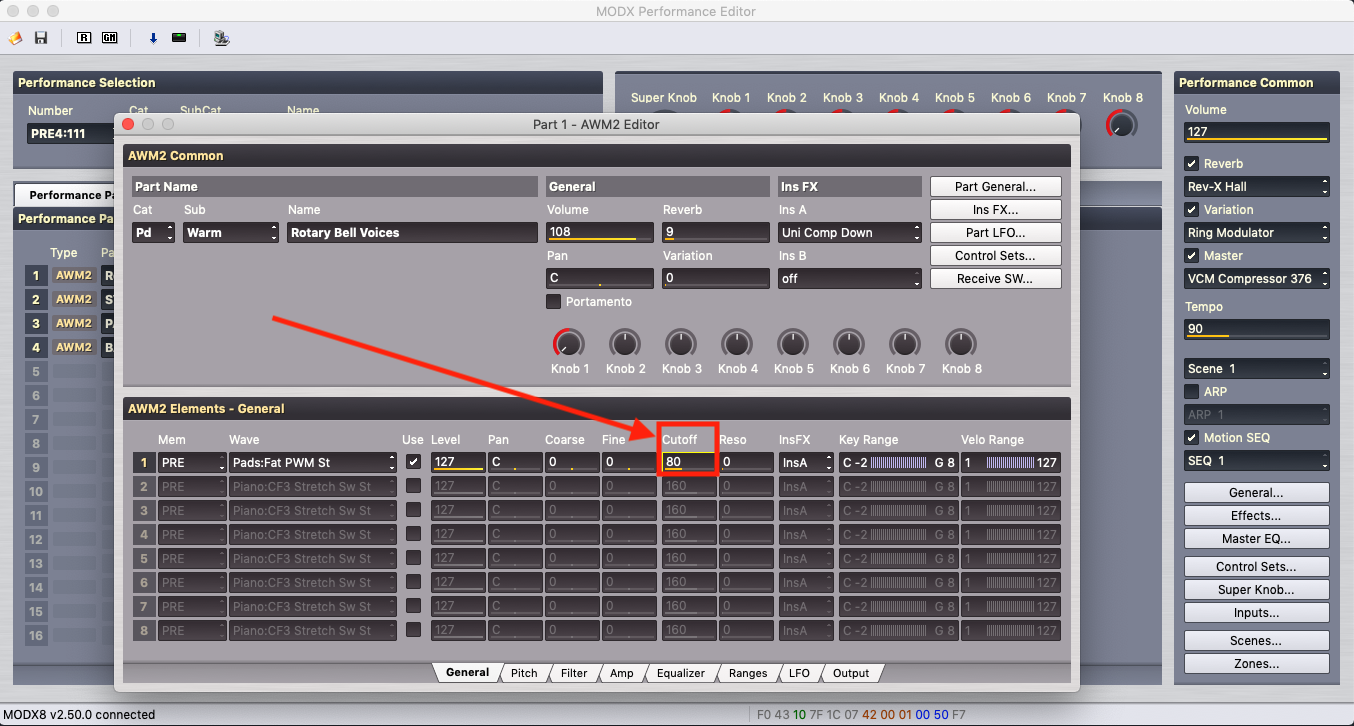Open the VCM Compressor 376 dropdown
The width and height of the screenshot is (1354, 726).
[x=1257, y=279]
